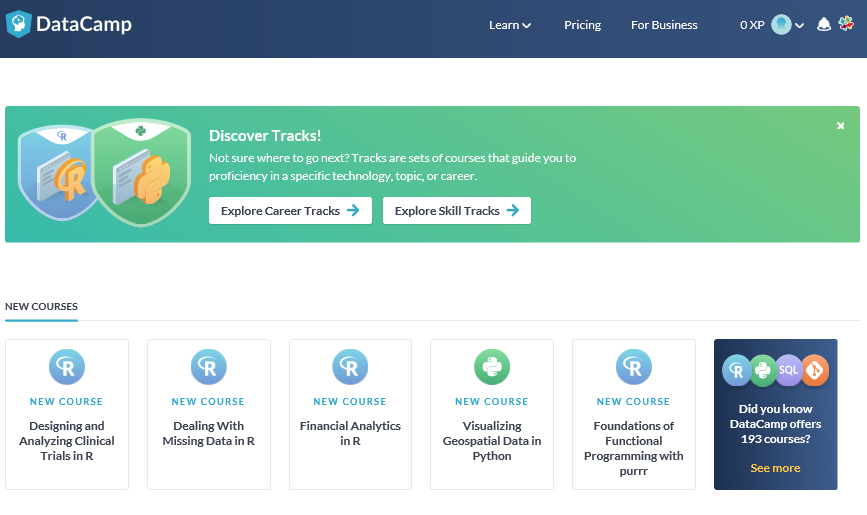Open the DataCamp home text logo
Screen dimensions: 867x515
(x=84, y=24)
